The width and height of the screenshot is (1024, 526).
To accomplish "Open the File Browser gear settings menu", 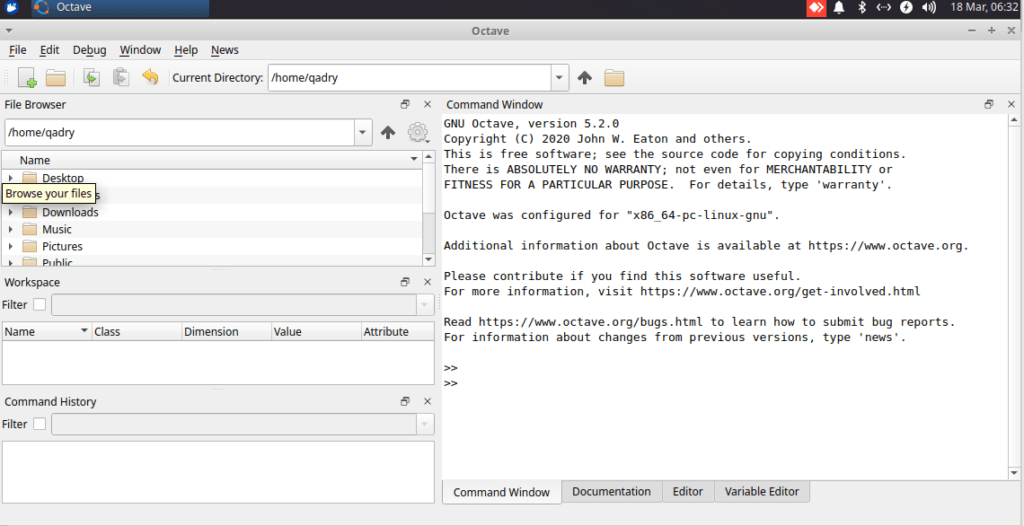I will [x=417, y=132].
